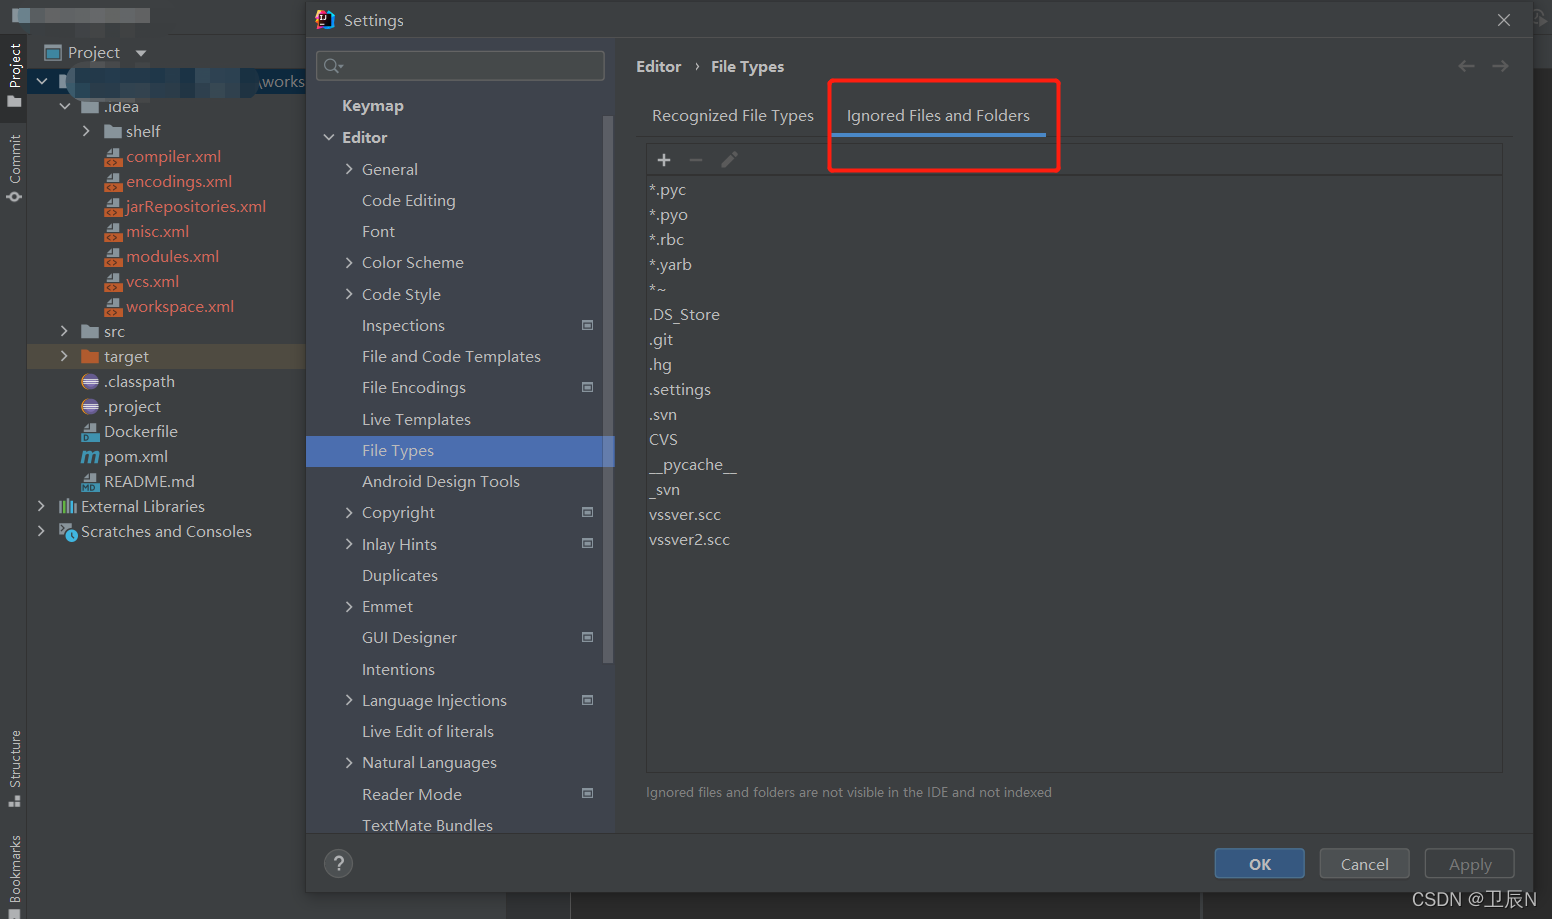Click the Copyright project-level settings icon
1552x919 pixels.
click(x=588, y=512)
